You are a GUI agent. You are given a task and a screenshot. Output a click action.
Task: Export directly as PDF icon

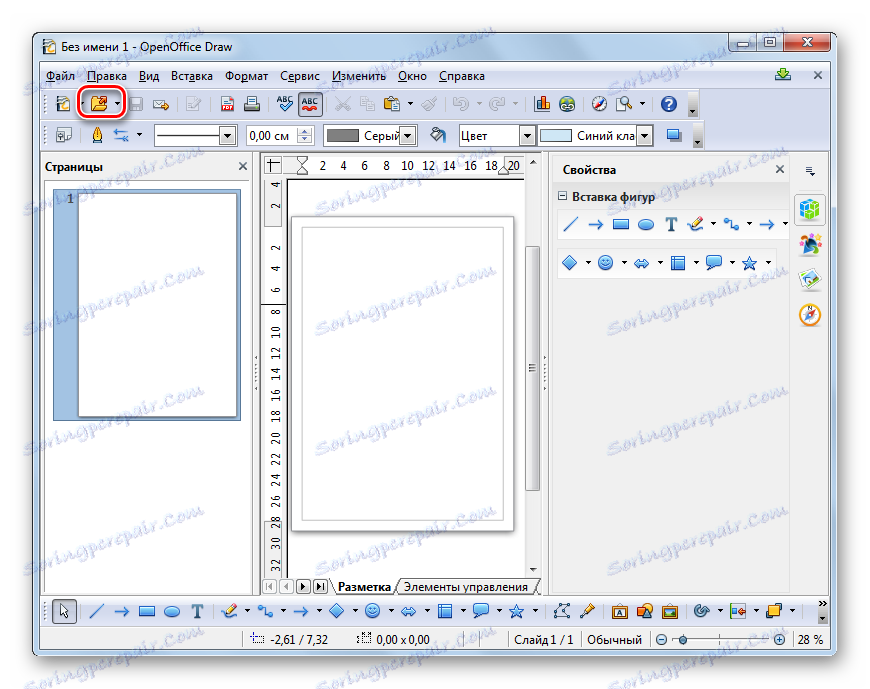[x=227, y=104]
